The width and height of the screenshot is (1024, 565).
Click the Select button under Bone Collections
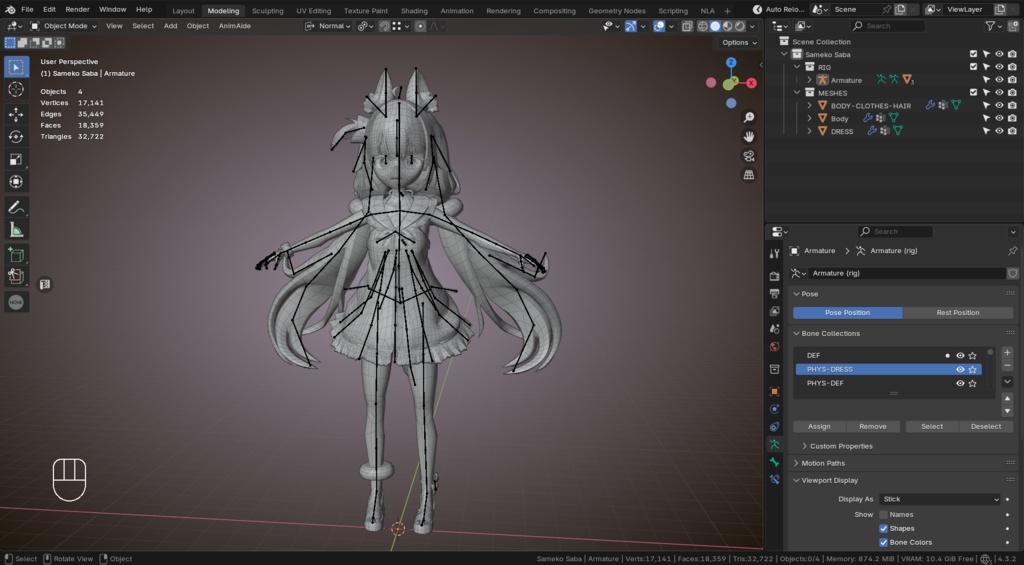click(932, 427)
